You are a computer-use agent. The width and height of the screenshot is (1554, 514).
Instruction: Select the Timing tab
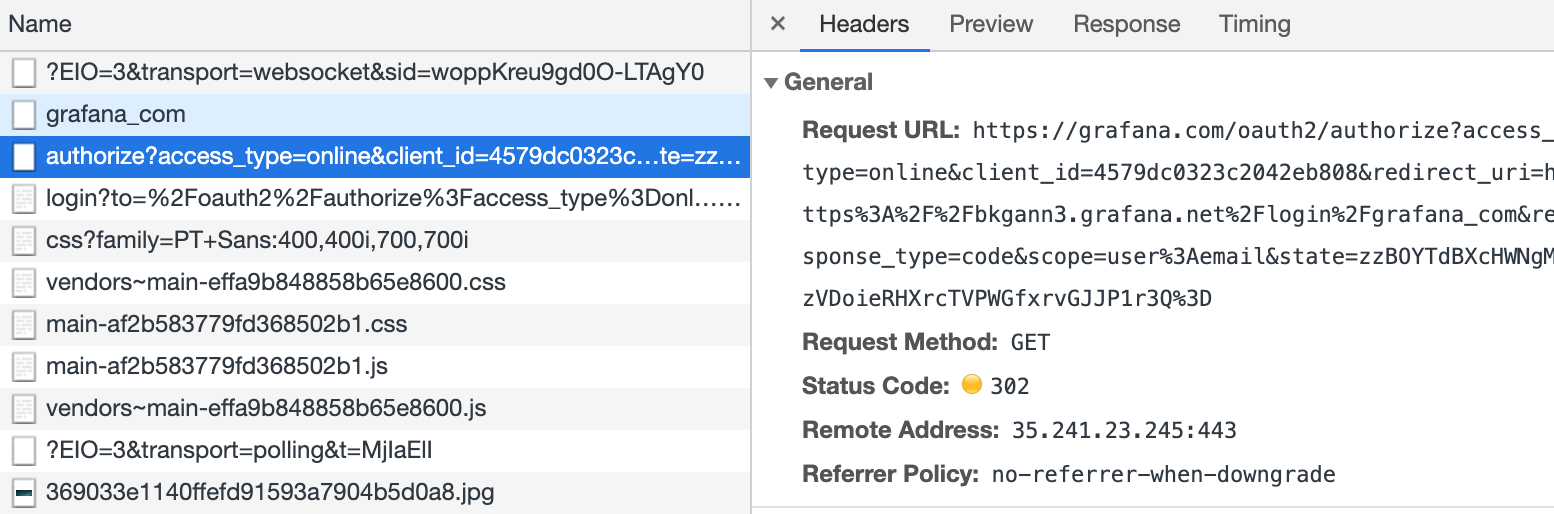click(1254, 24)
